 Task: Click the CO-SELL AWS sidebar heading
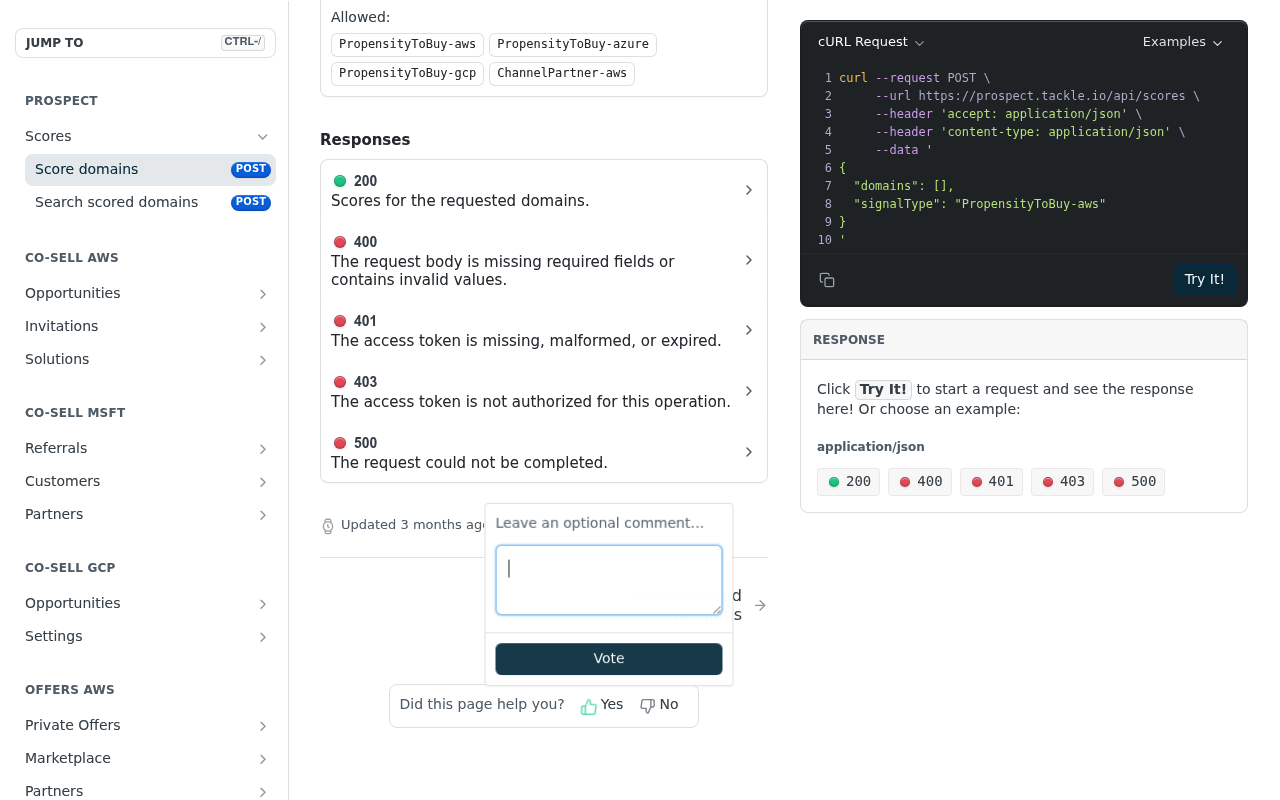(x=72, y=258)
